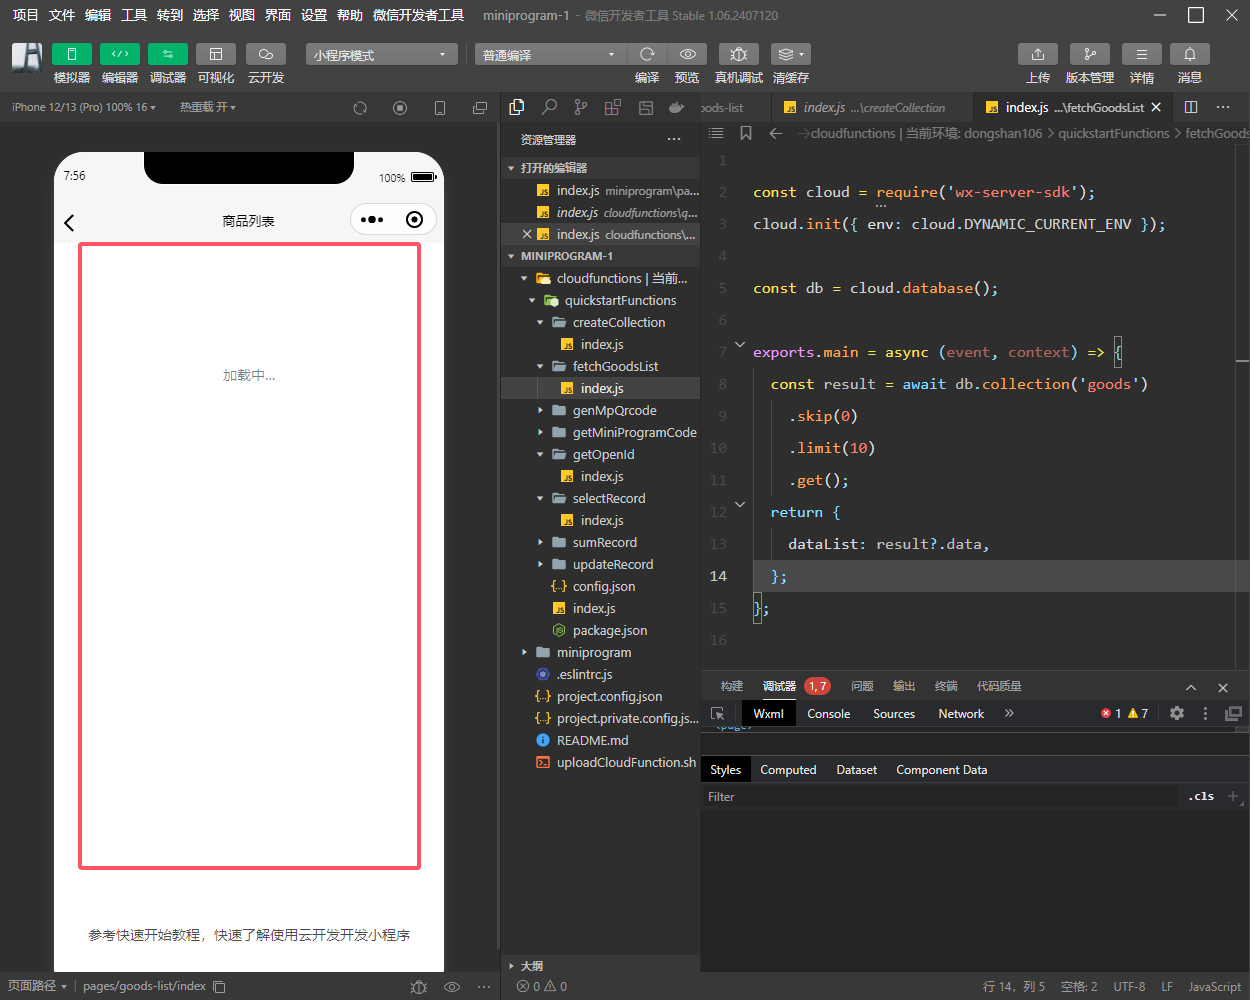This screenshot has height=1000, width=1250.
Task: Click the 行 14, 列 5 cursor position
Action: tap(1014, 986)
